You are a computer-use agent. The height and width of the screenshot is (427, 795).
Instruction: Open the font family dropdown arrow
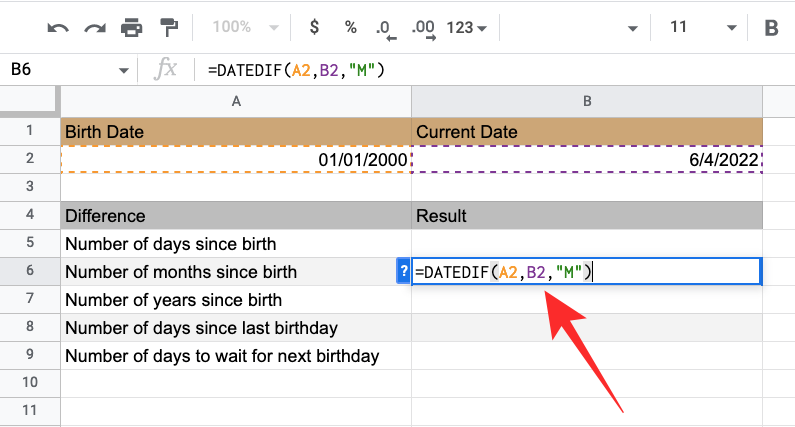632,28
